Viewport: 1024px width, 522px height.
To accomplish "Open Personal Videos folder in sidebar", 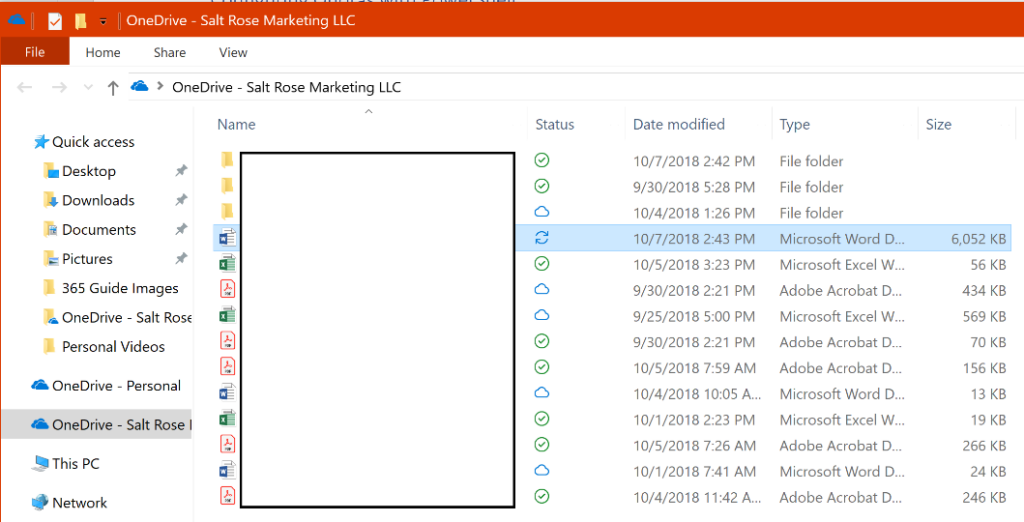I will [104, 347].
